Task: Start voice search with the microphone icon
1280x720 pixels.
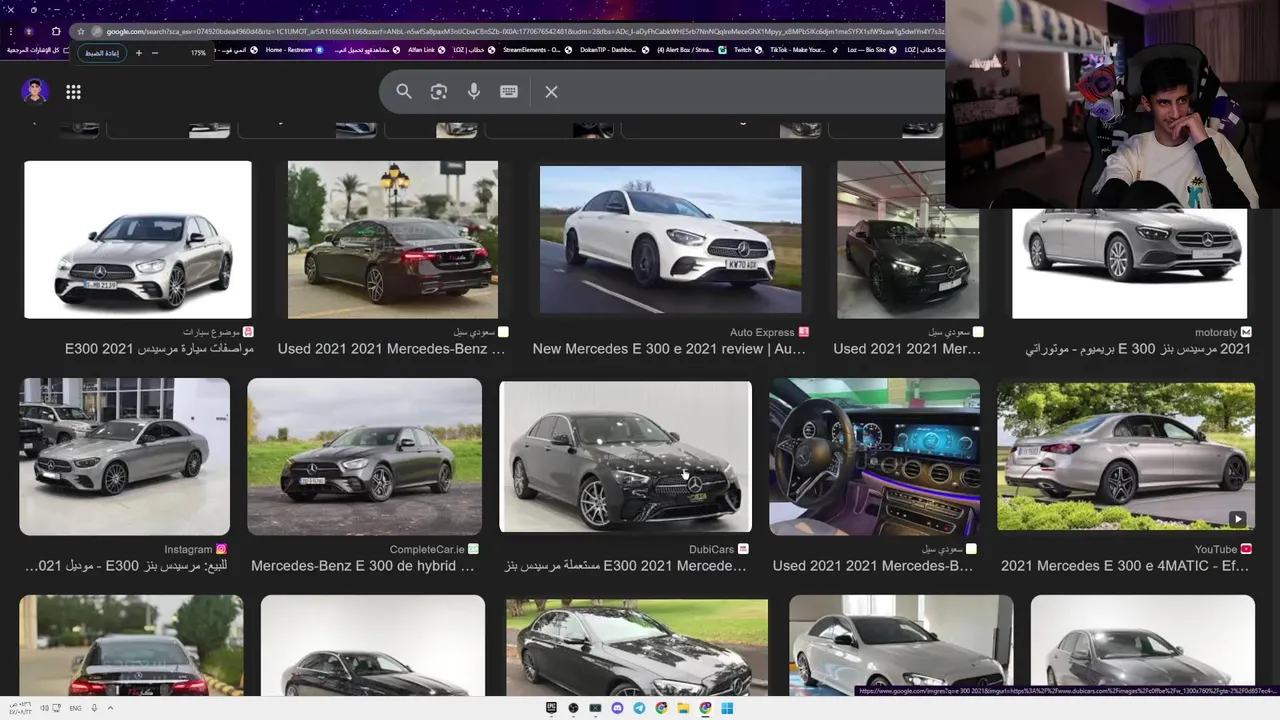Action: (x=474, y=91)
